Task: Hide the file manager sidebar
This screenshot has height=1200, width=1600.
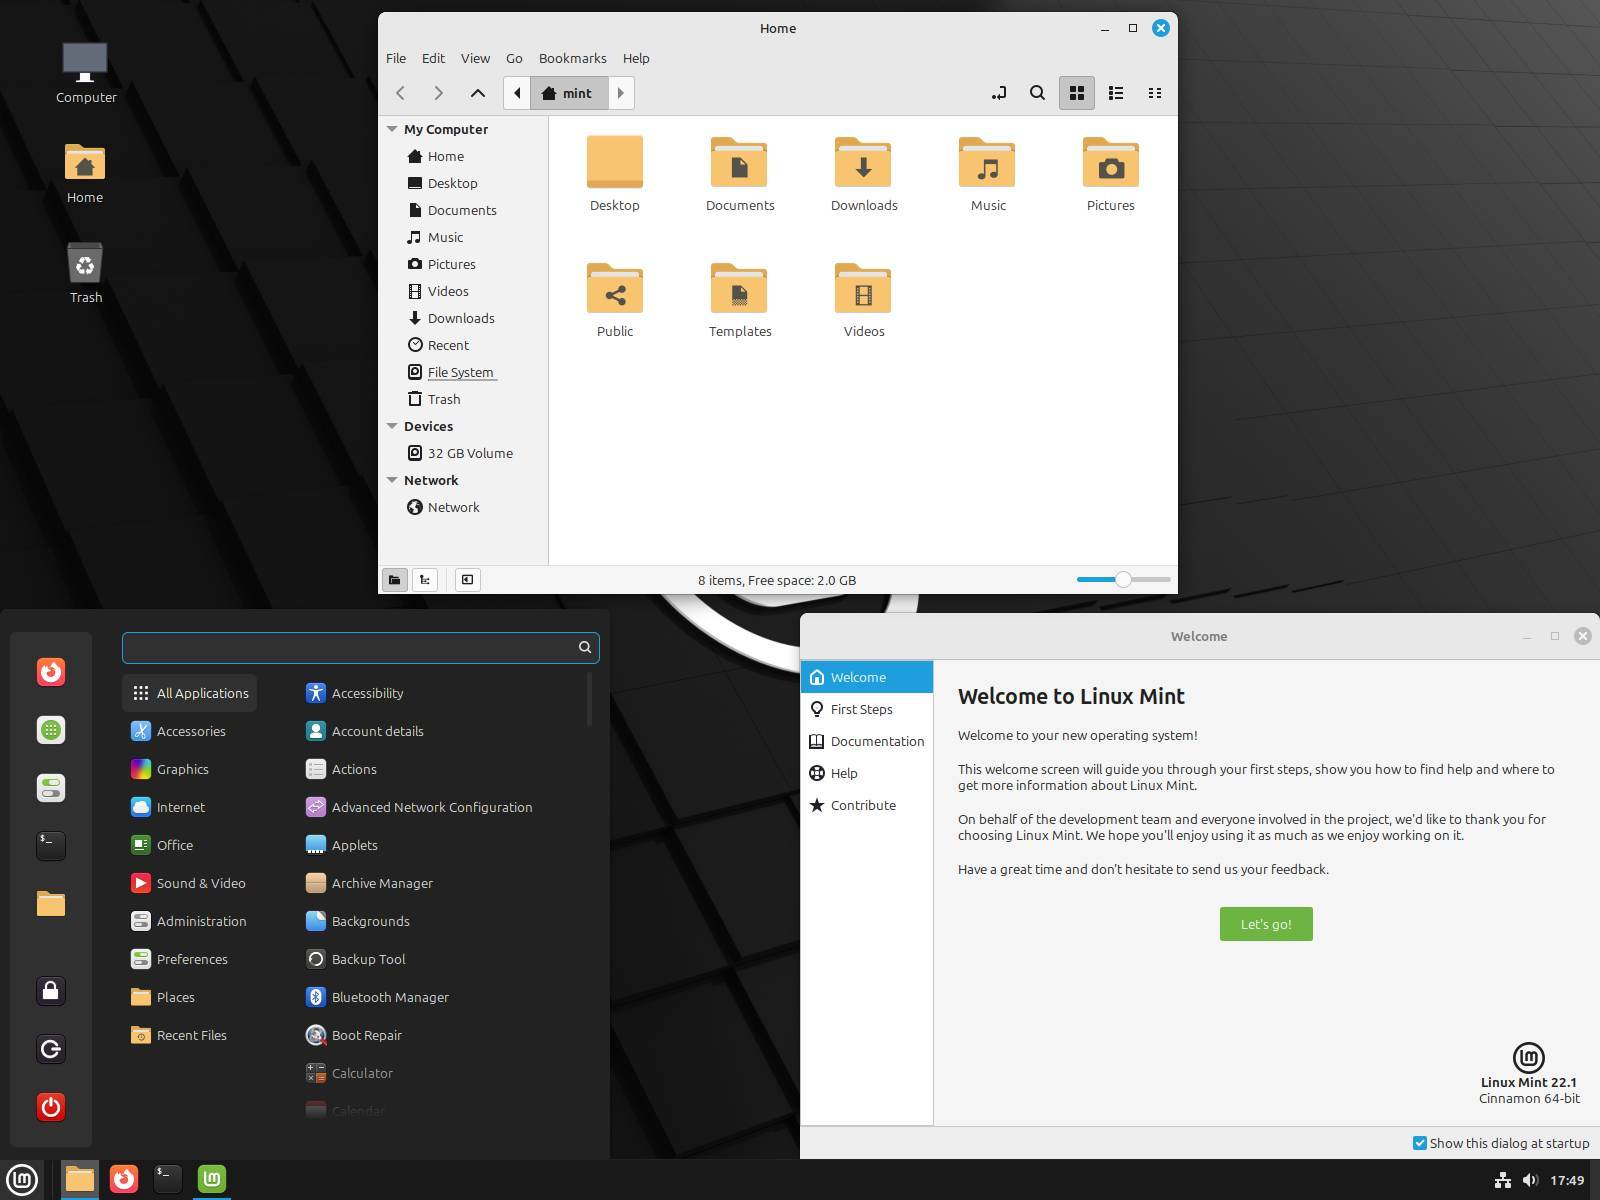Action: [x=467, y=580]
